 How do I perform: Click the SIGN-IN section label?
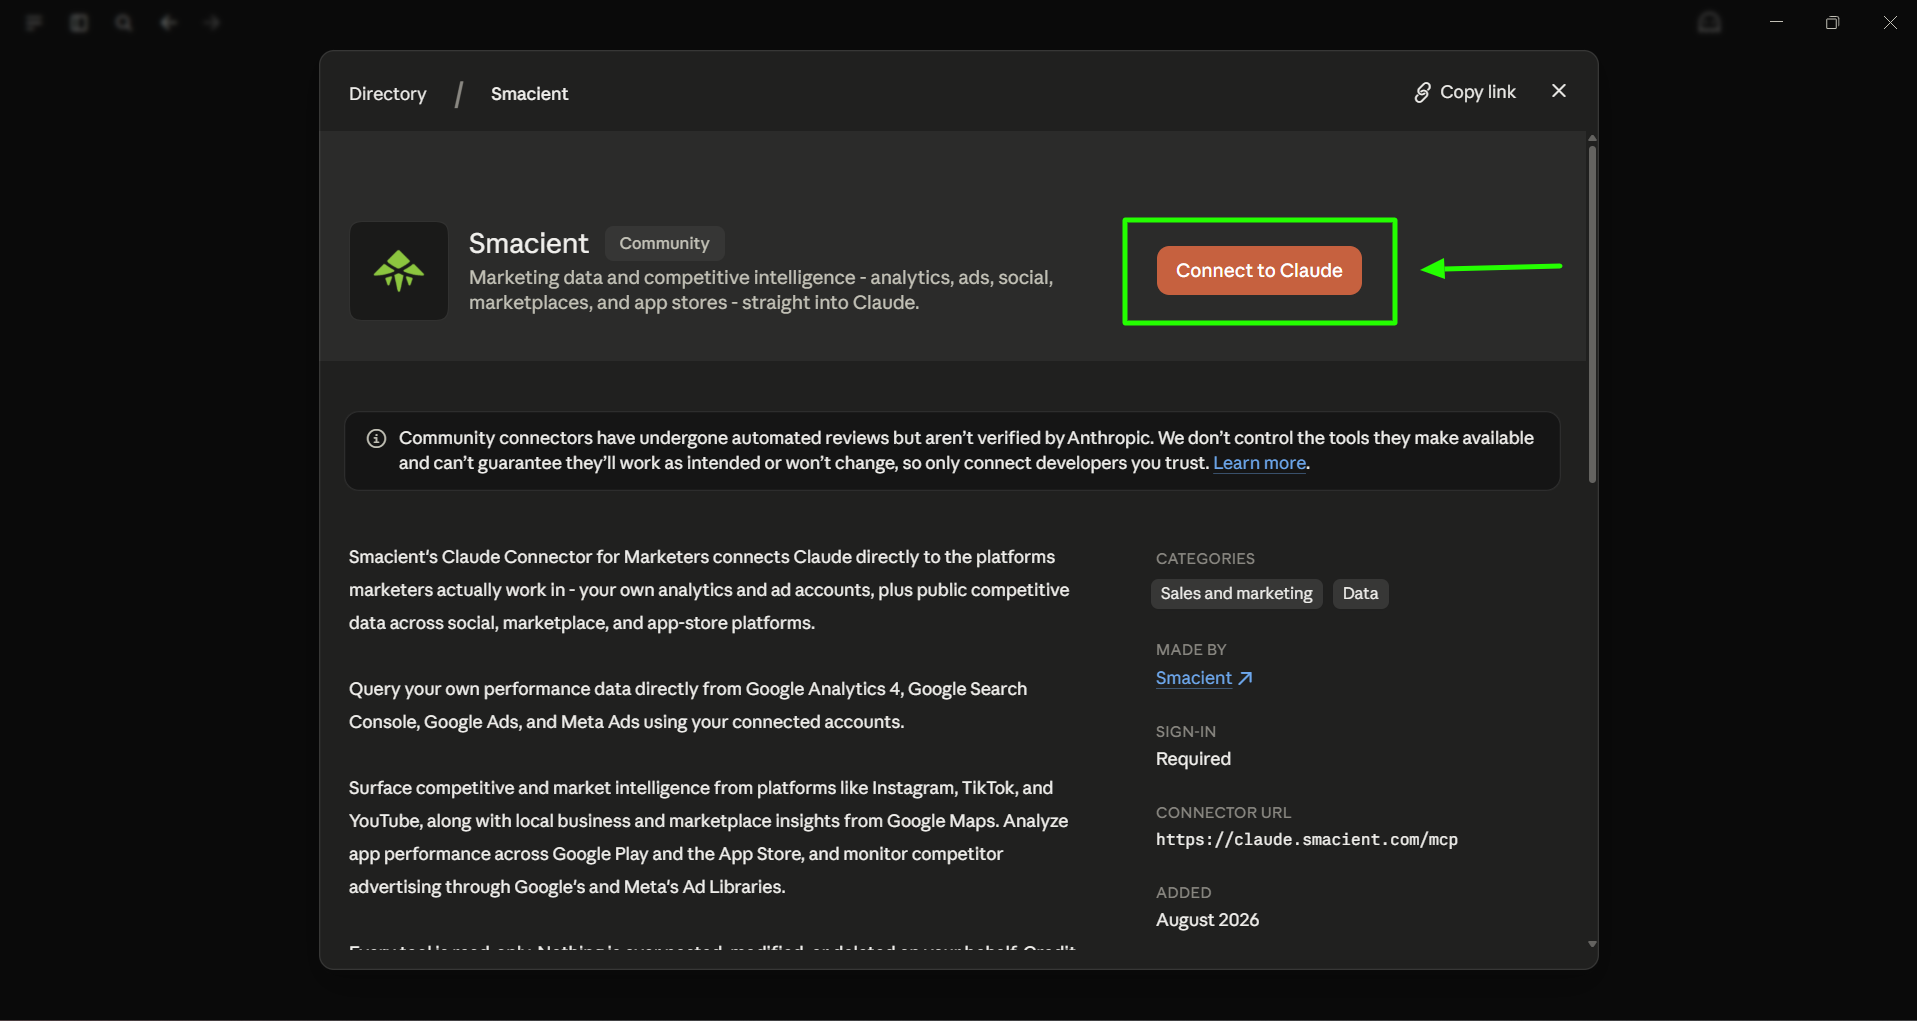coord(1186,732)
